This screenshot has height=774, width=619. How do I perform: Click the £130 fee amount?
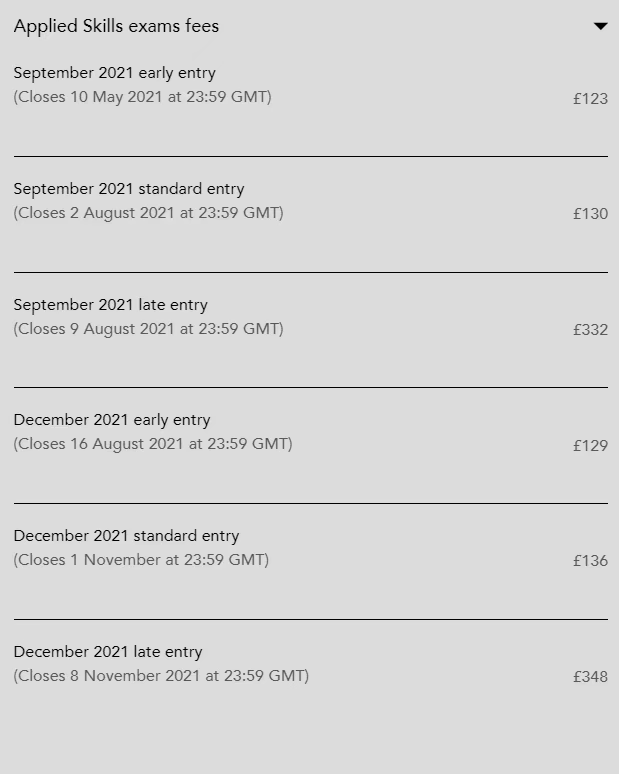590,214
